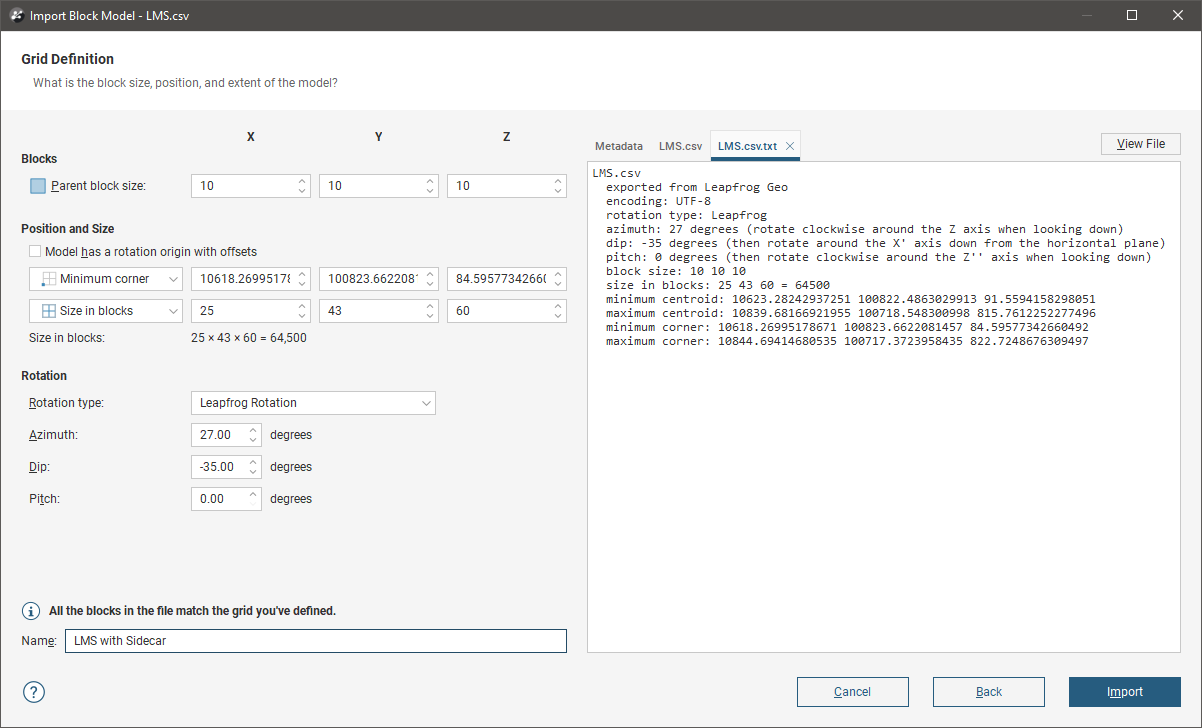Toggle the Parent block size checkbox
The width and height of the screenshot is (1202, 728).
point(38,186)
